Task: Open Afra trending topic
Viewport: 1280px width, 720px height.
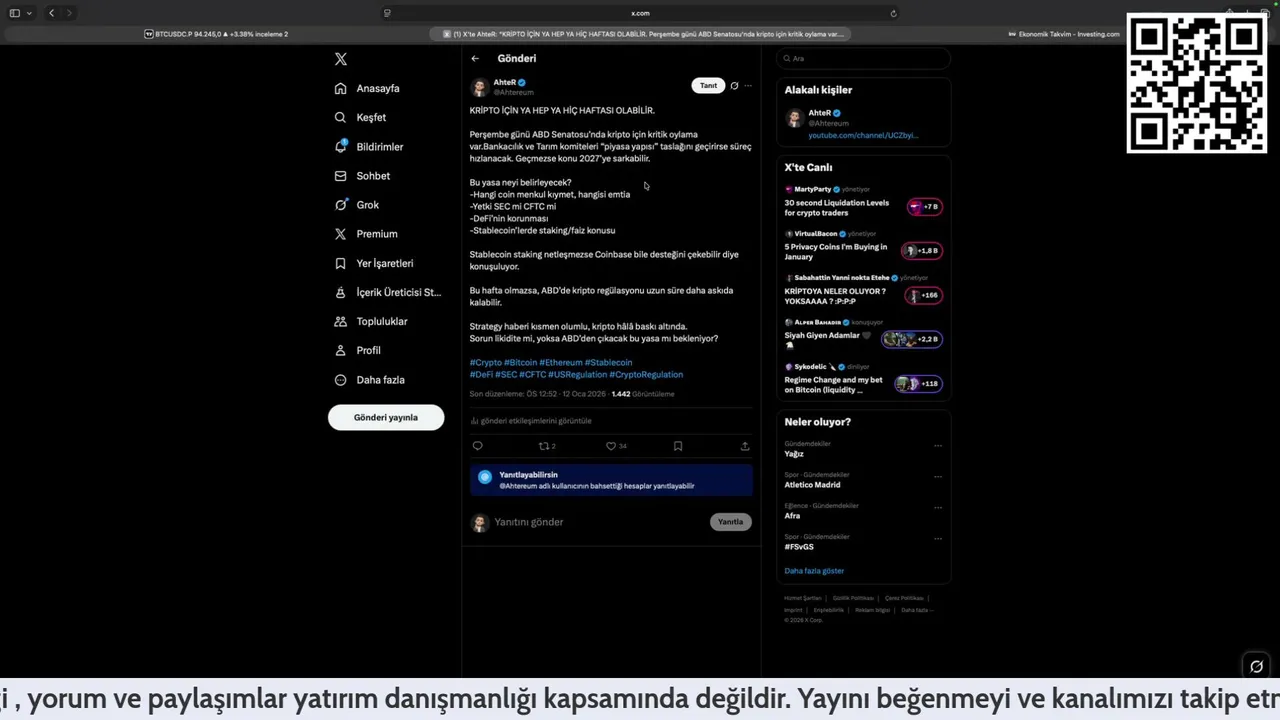Action: coord(792,516)
